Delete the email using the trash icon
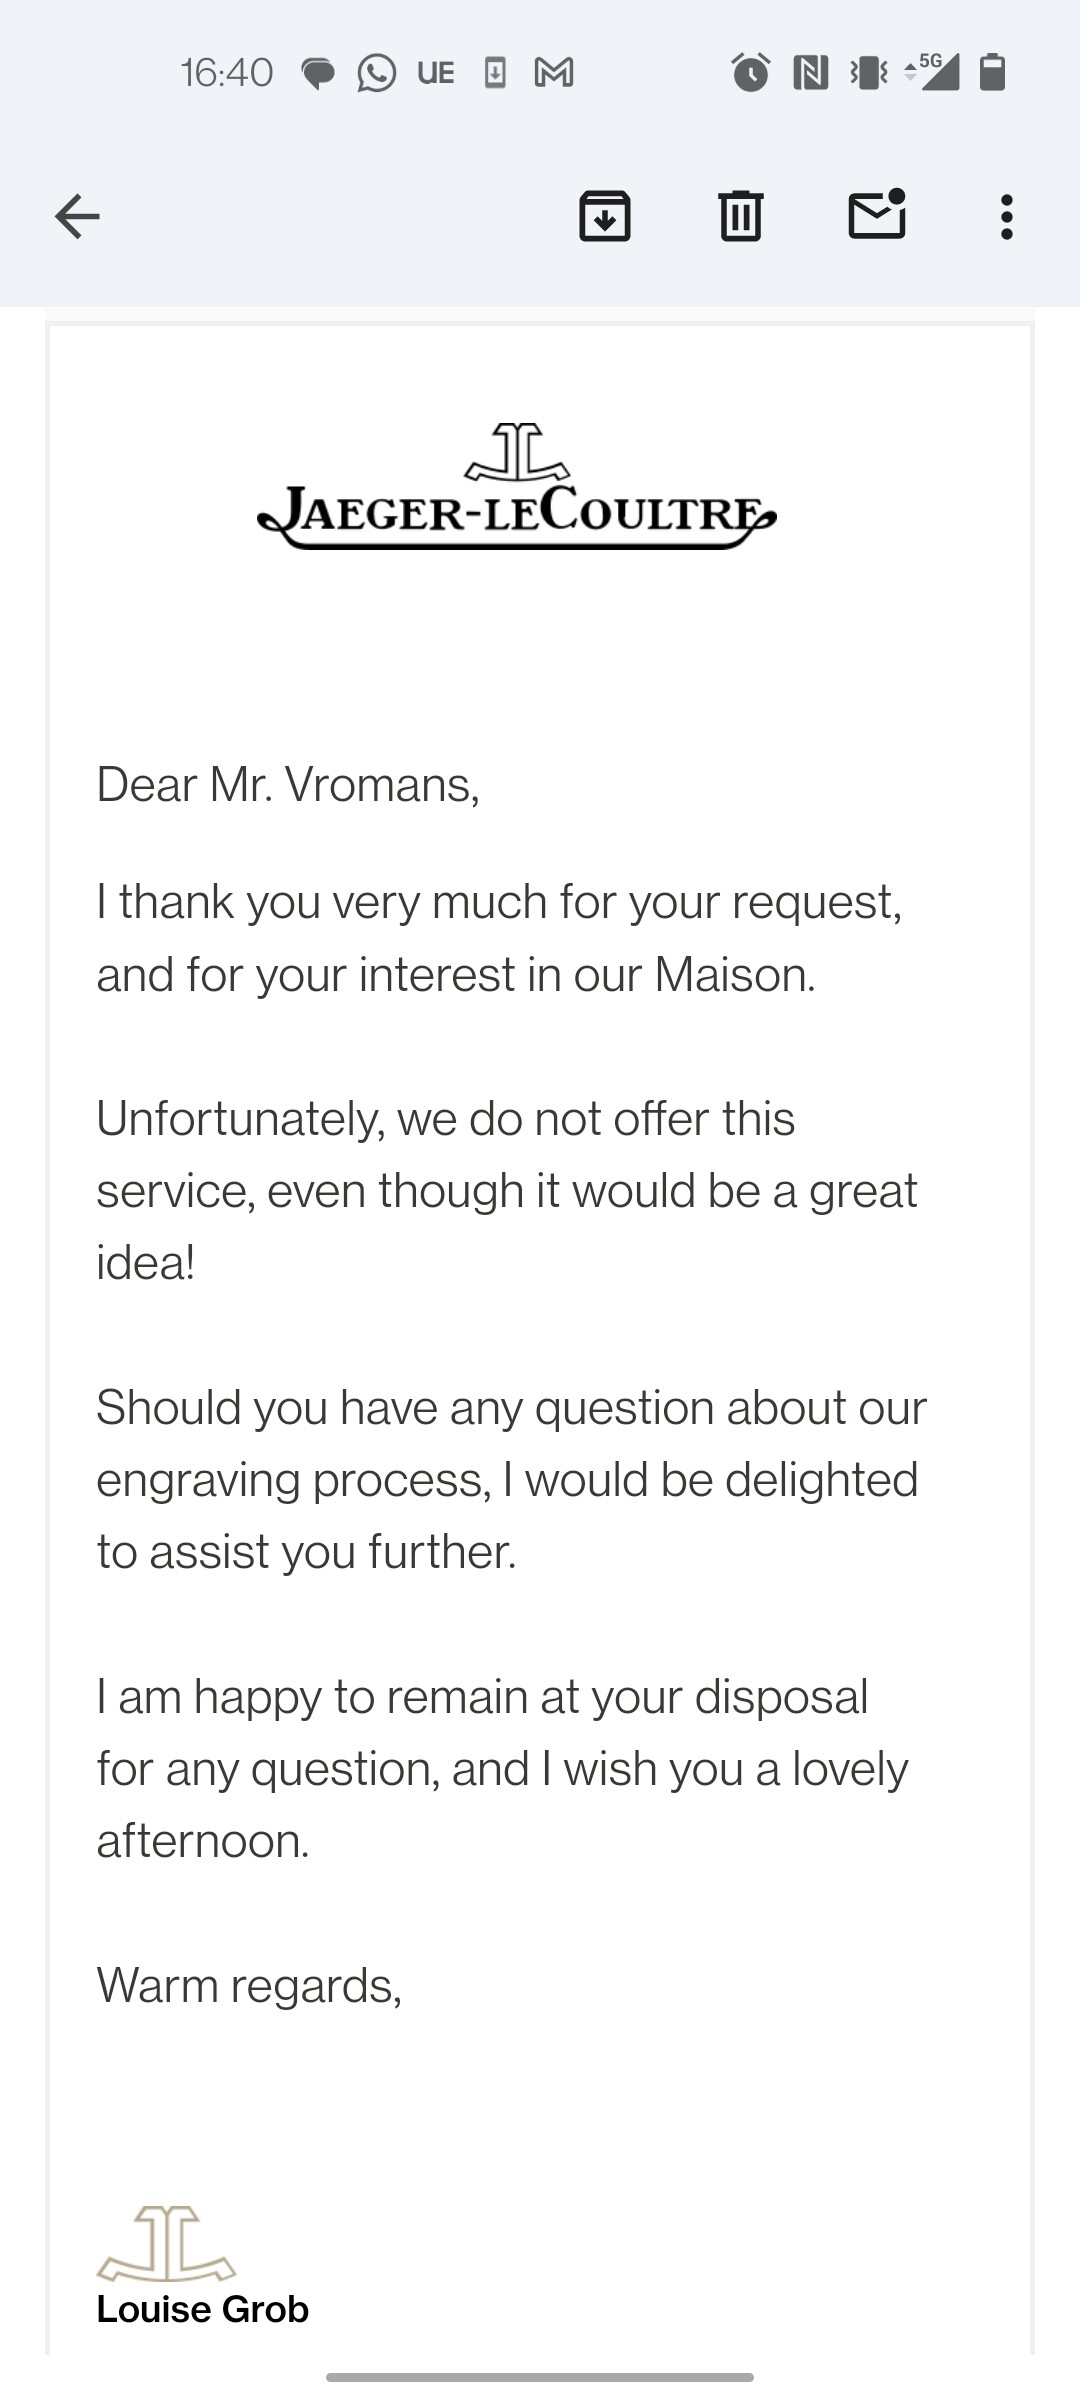This screenshot has width=1080, height=2400. [741, 216]
